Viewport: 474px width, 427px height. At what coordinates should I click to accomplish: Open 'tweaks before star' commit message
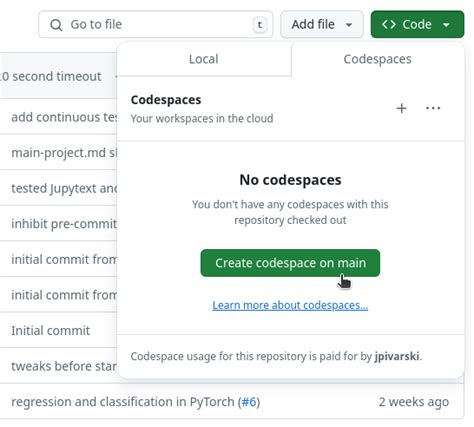point(64,366)
